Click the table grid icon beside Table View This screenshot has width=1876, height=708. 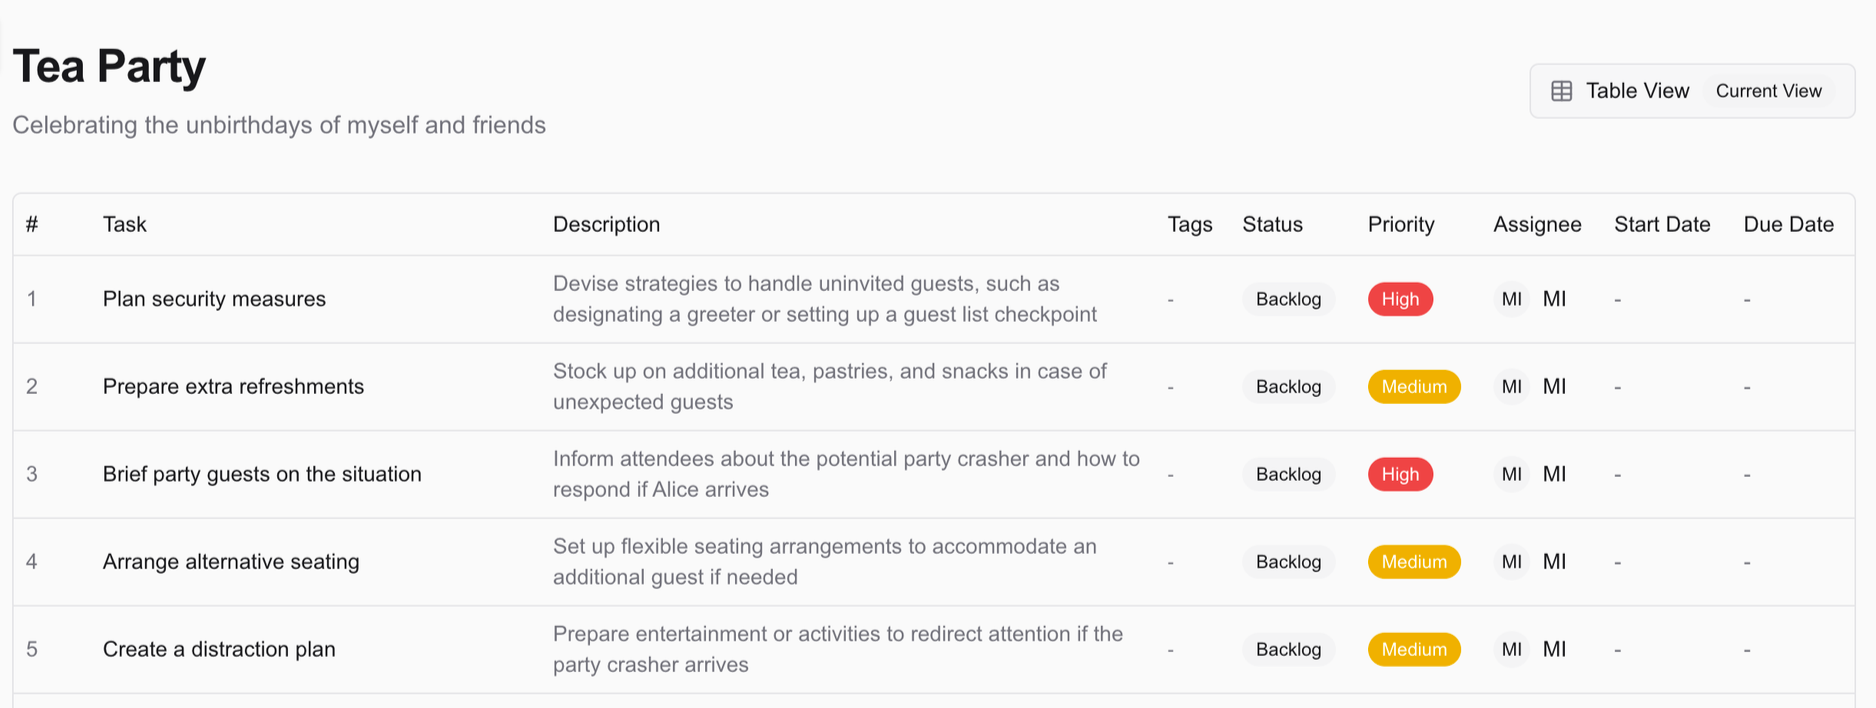pyautogui.click(x=1561, y=91)
